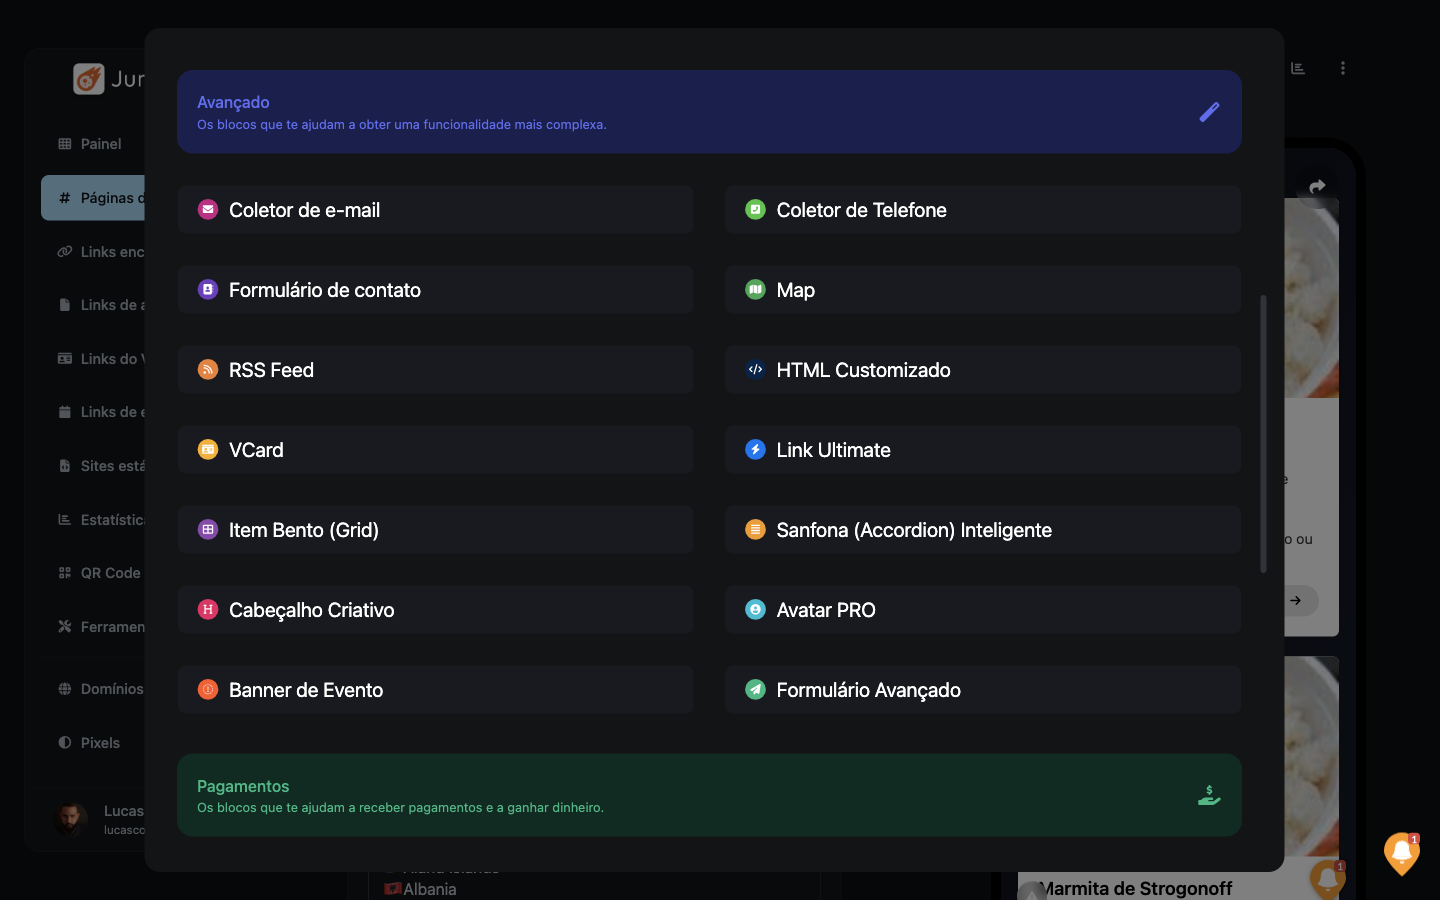Click the Formulário Avançado block label
The image size is (1440, 900).
[x=868, y=690]
